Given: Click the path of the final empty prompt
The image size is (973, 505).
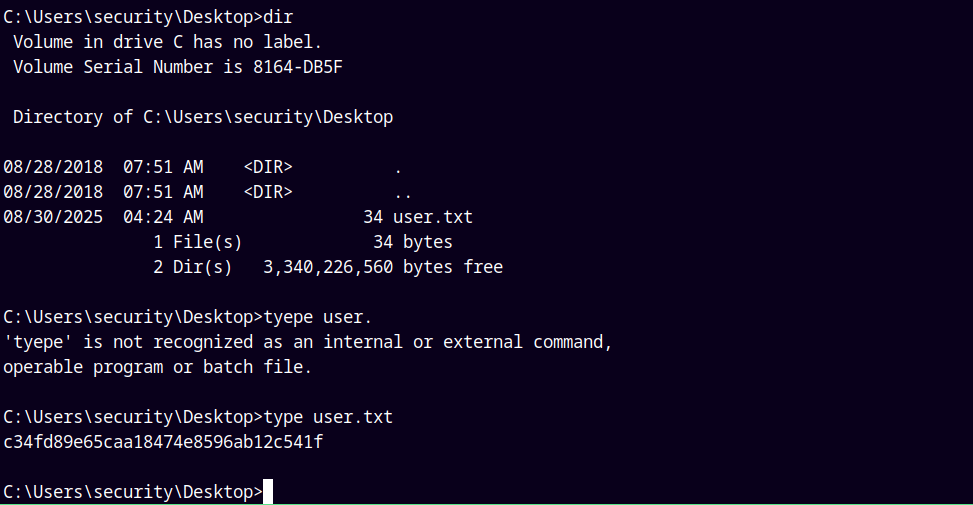Looking at the screenshot, I should click(130, 492).
